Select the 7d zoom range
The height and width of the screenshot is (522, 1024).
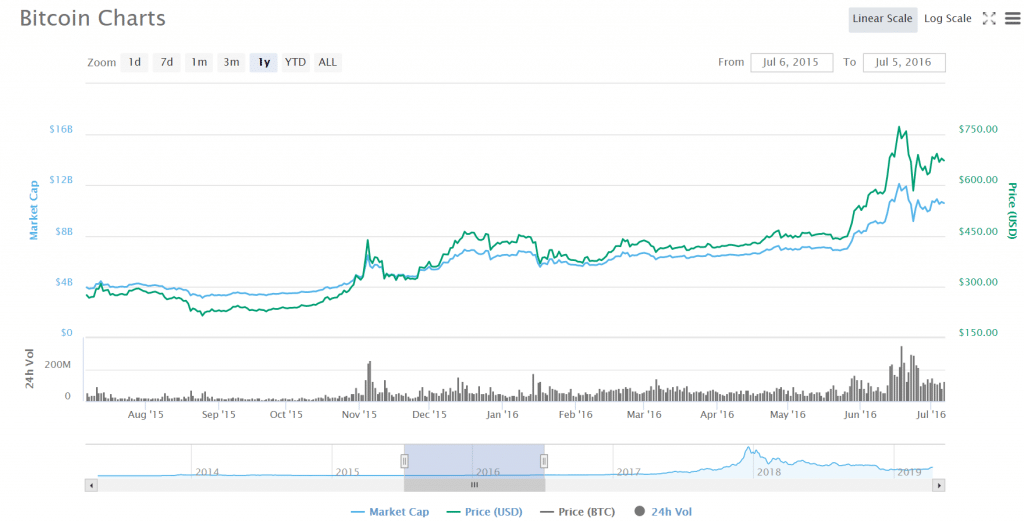point(167,62)
